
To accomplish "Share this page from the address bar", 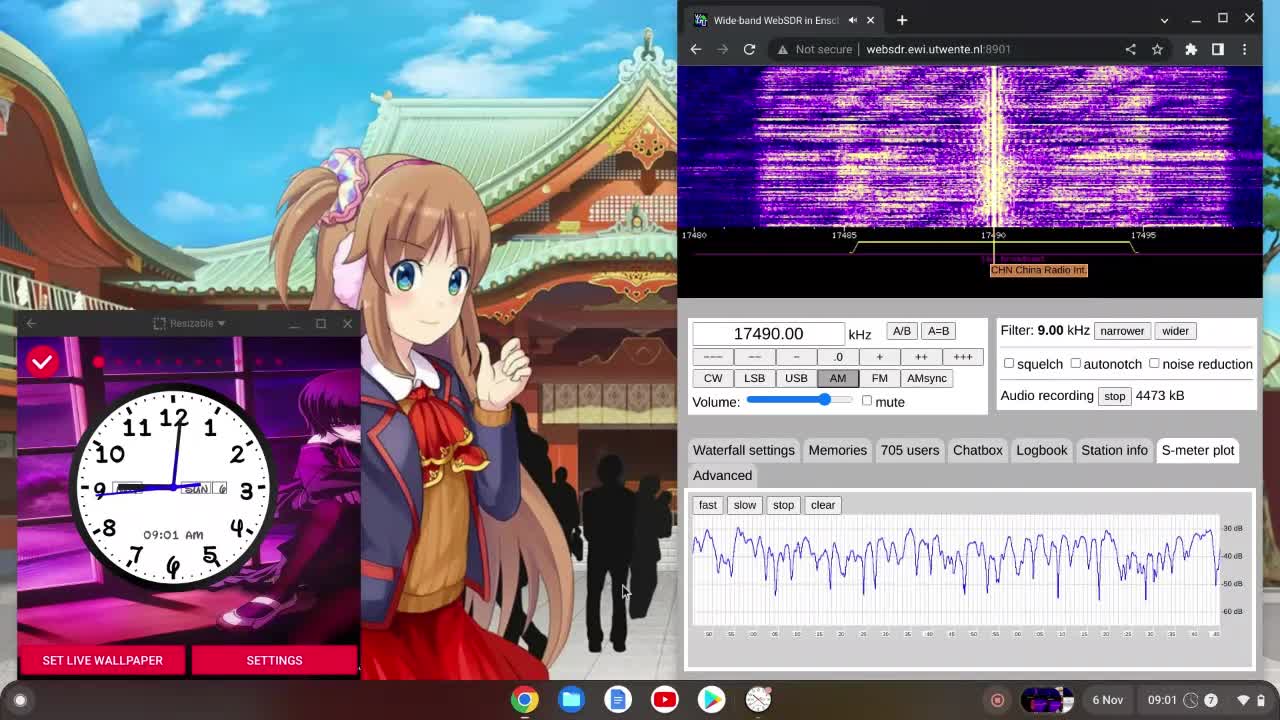I will [1130, 49].
